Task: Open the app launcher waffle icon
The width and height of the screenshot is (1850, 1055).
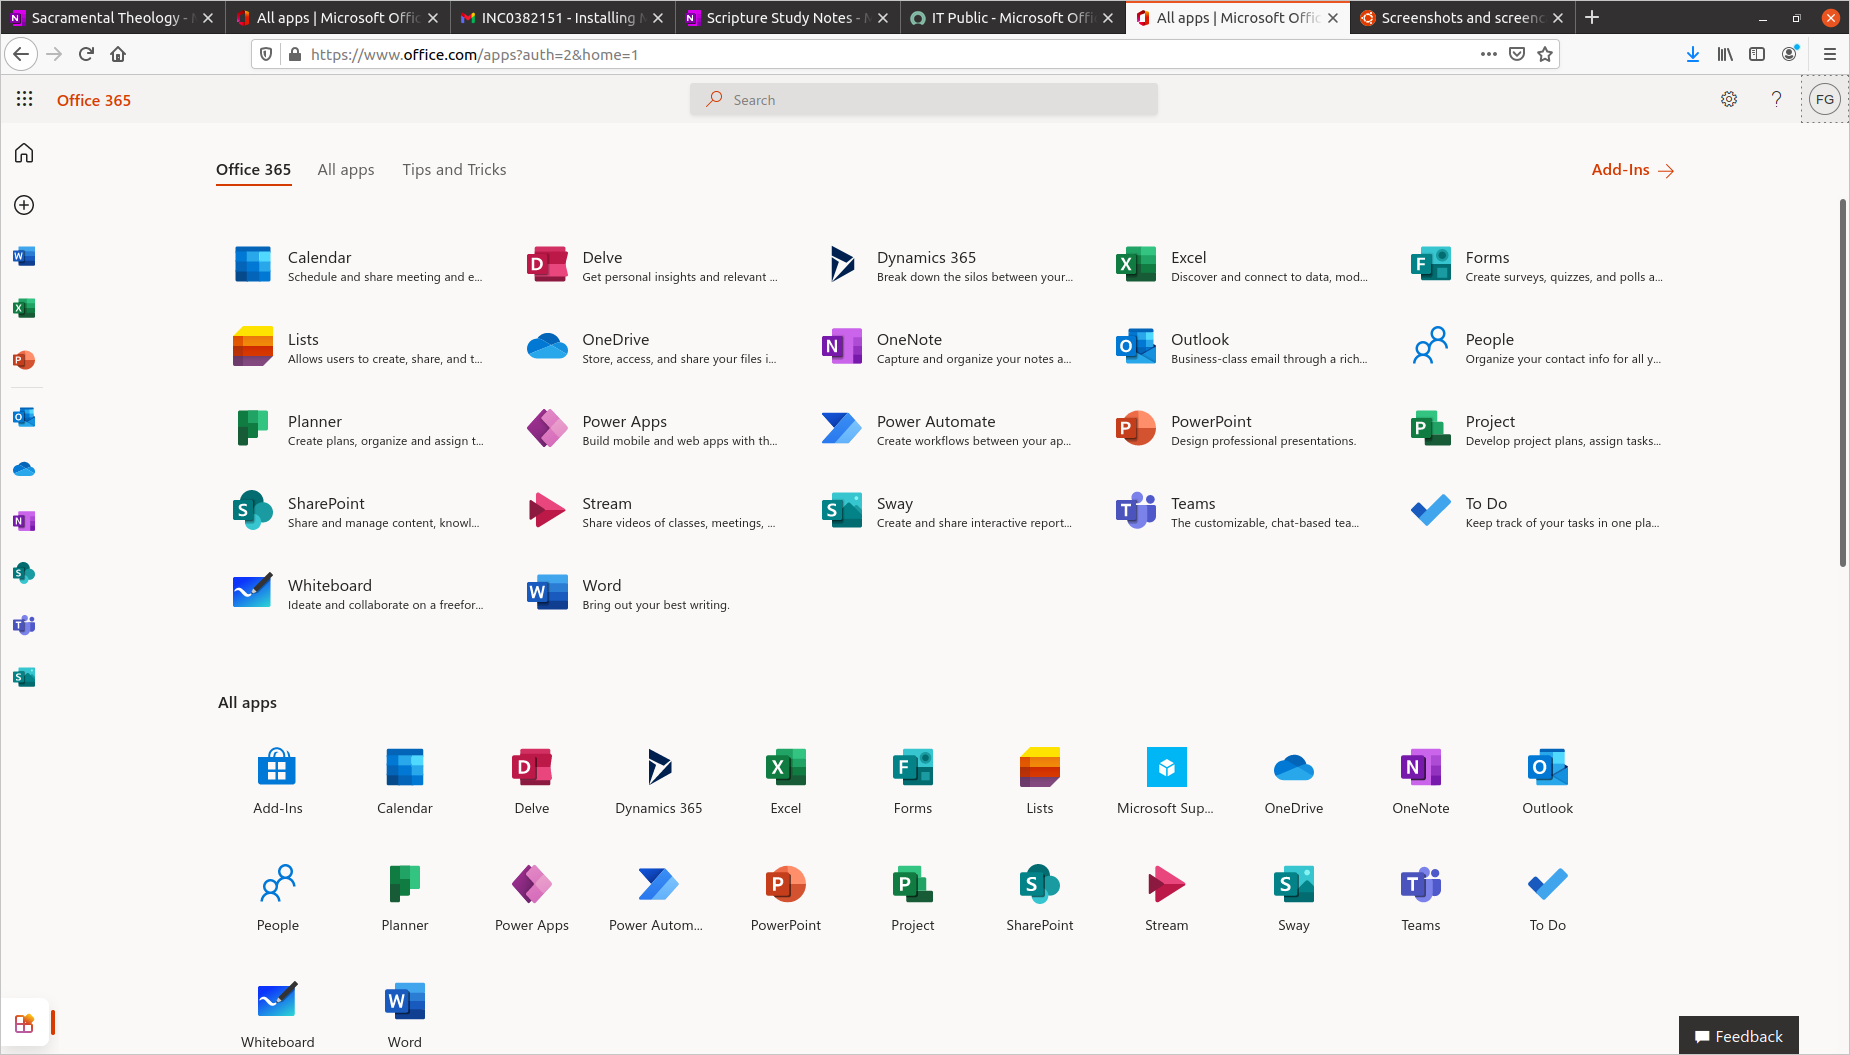Action: click(25, 99)
